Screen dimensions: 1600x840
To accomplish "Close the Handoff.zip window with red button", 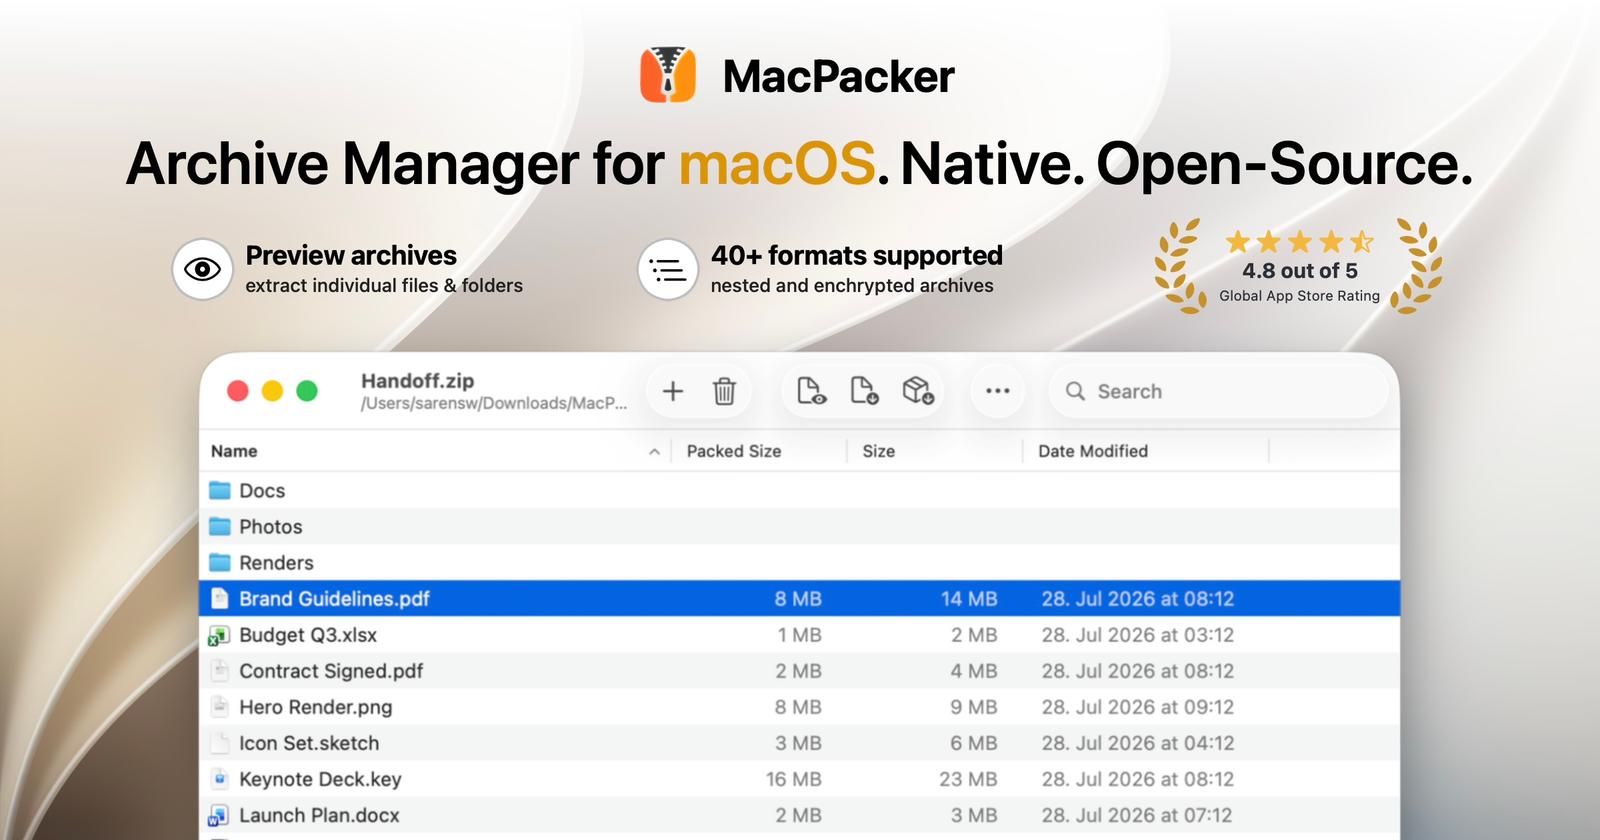I will [x=238, y=391].
